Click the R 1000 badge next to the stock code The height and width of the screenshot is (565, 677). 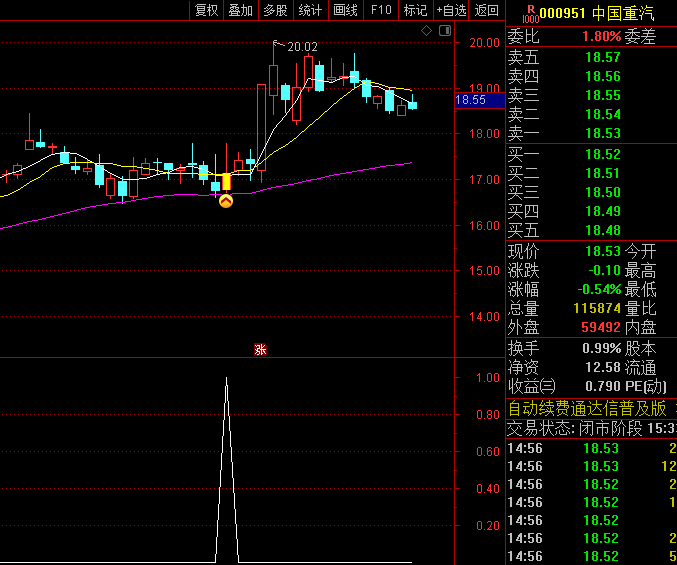531,14
